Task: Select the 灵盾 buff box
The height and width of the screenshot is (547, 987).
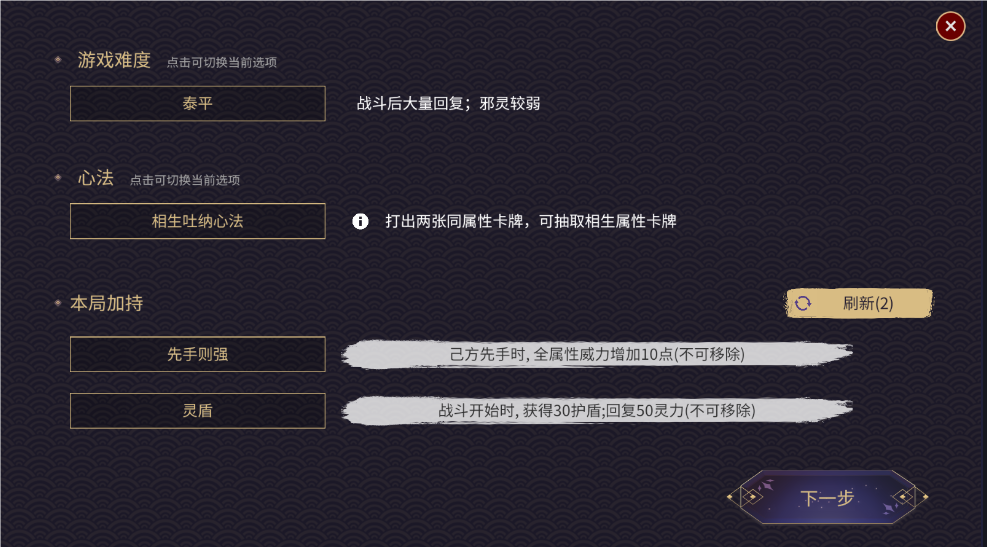Action: point(197,410)
